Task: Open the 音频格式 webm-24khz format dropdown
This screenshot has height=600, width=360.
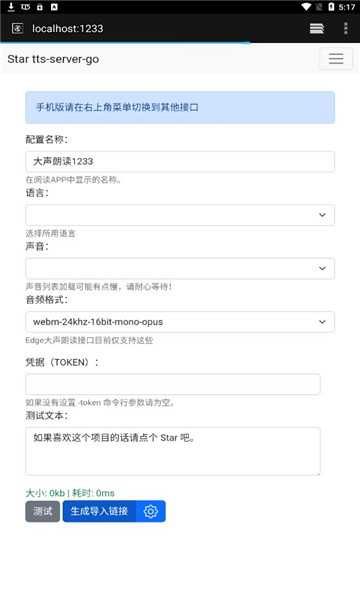Action: (x=180, y=322)
